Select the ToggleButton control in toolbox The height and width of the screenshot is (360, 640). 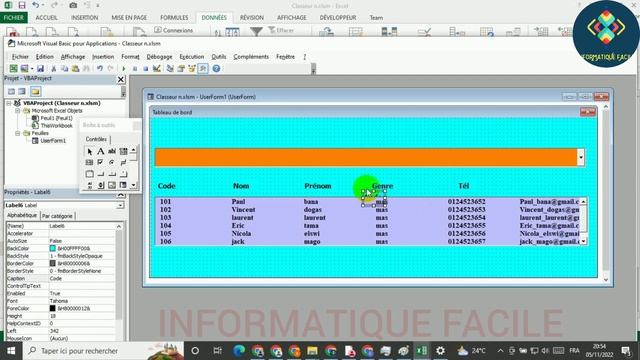click(x=123, y=162)
